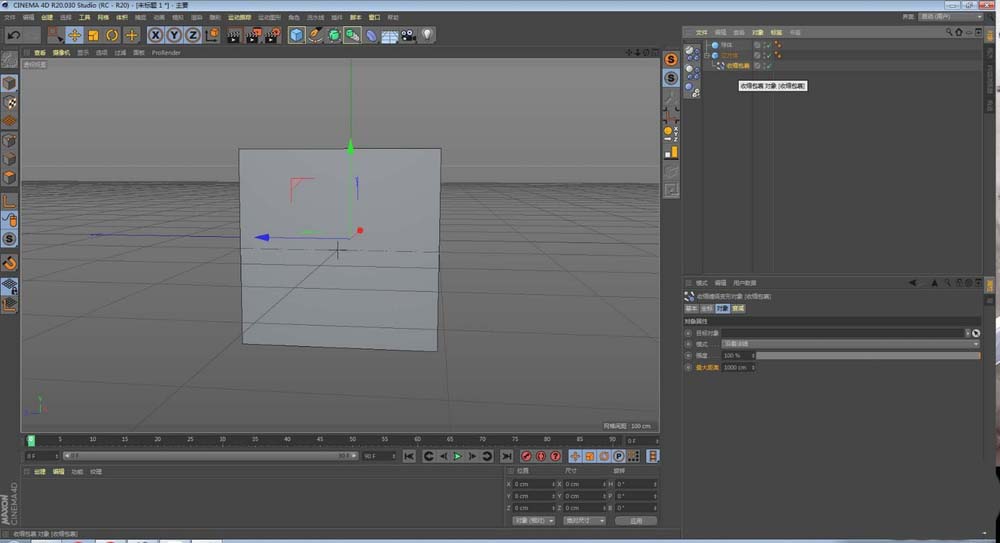
Task: Click the Undo arrow in the toolbar
Action: [x=13, y=35]
